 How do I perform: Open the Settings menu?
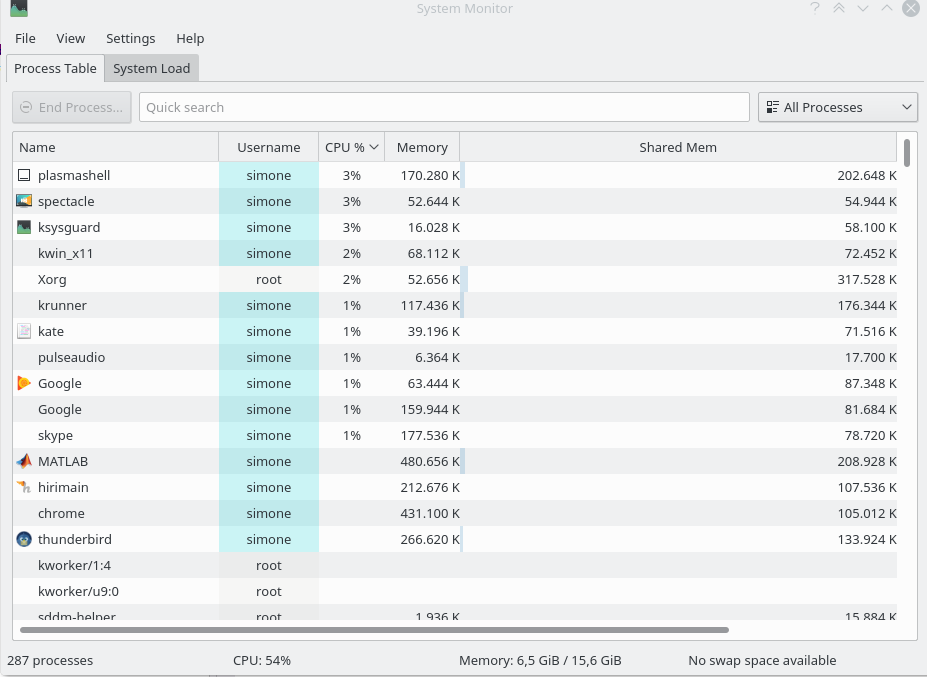pyautogui.click(x=130, y=38)
